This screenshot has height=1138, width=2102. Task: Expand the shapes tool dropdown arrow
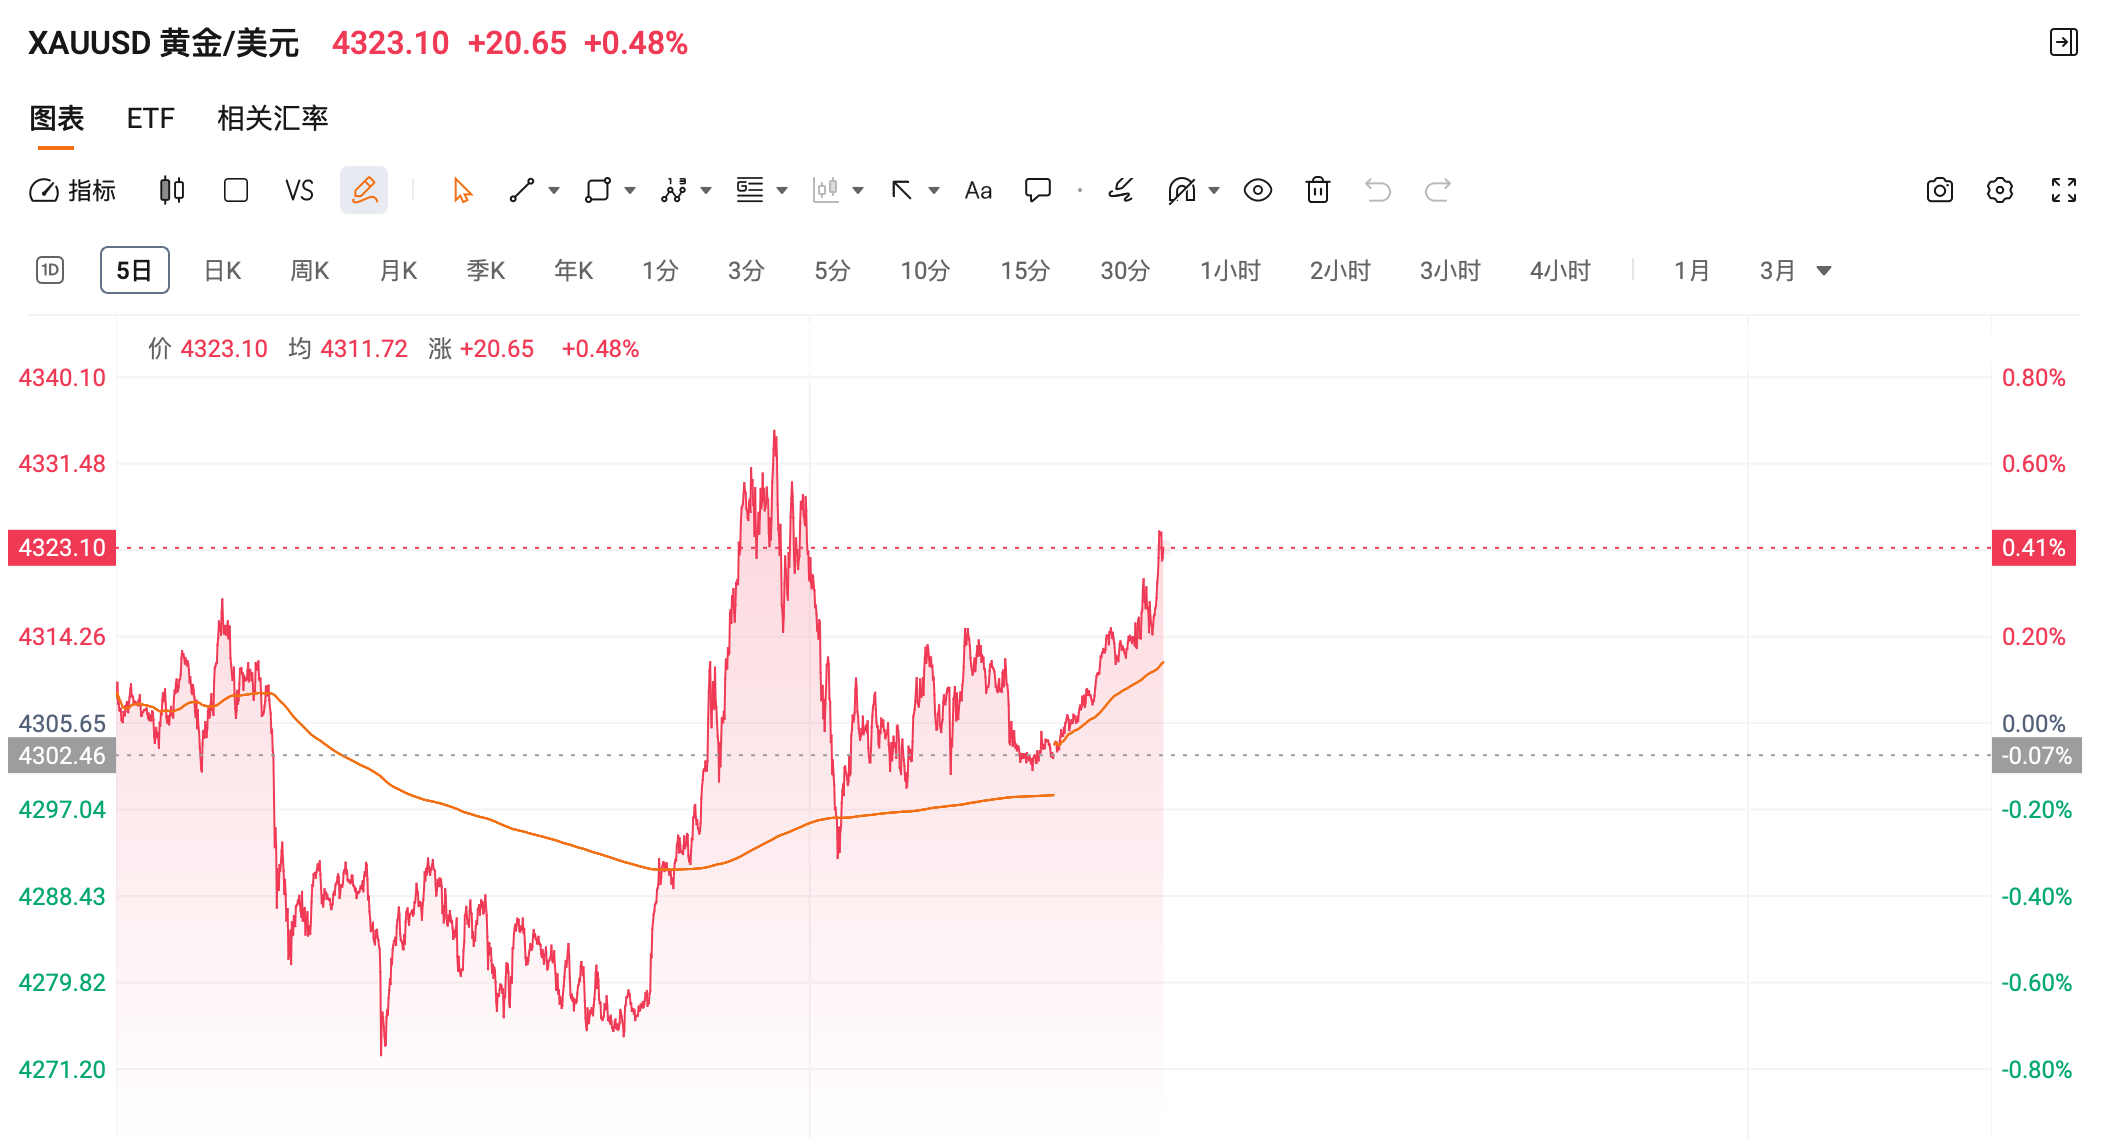tap(629, 190)
